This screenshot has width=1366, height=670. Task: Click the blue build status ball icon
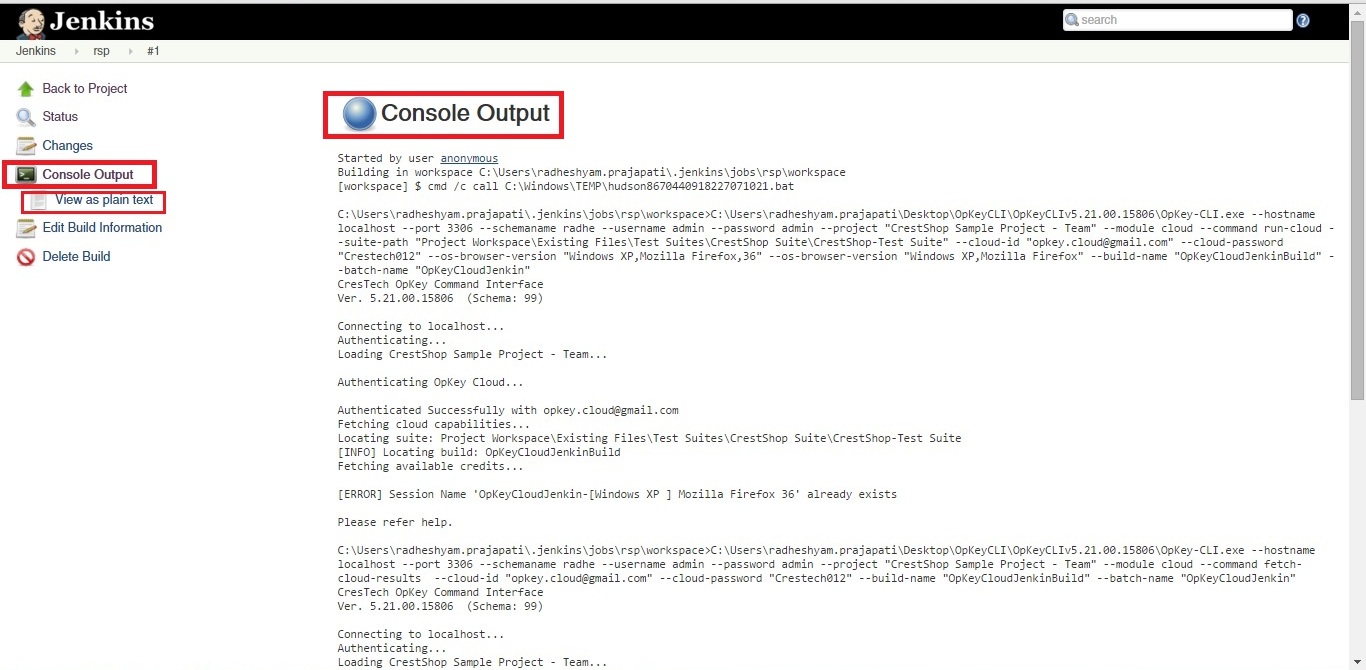359,114
